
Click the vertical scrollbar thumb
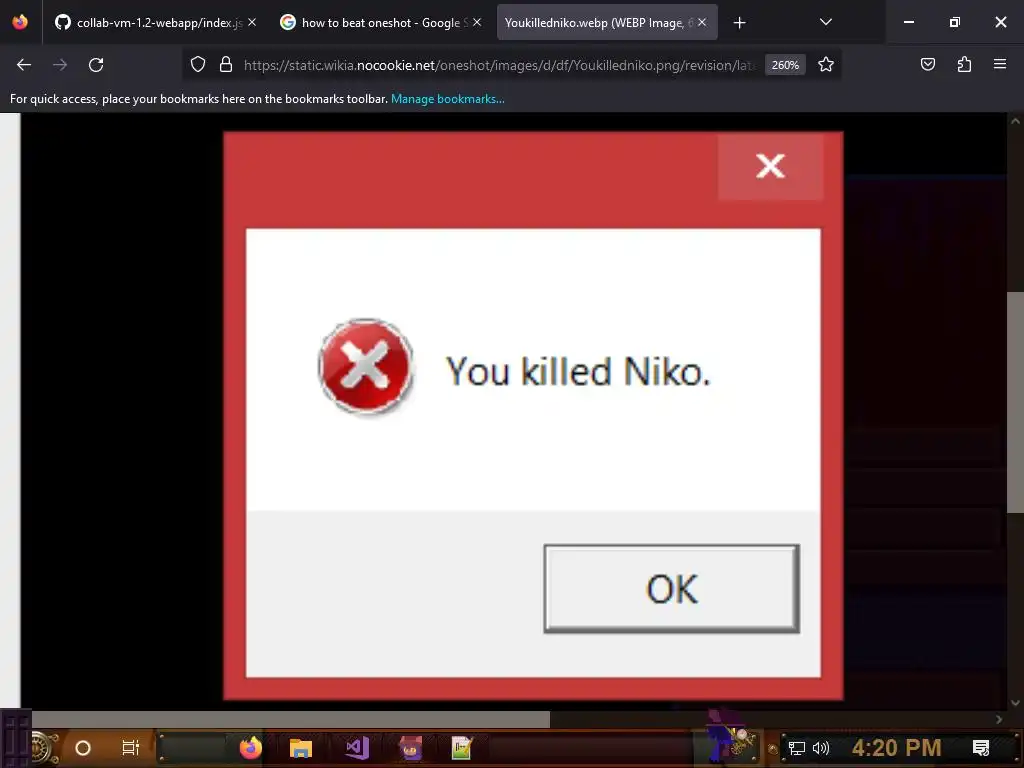pos(1016,402)
